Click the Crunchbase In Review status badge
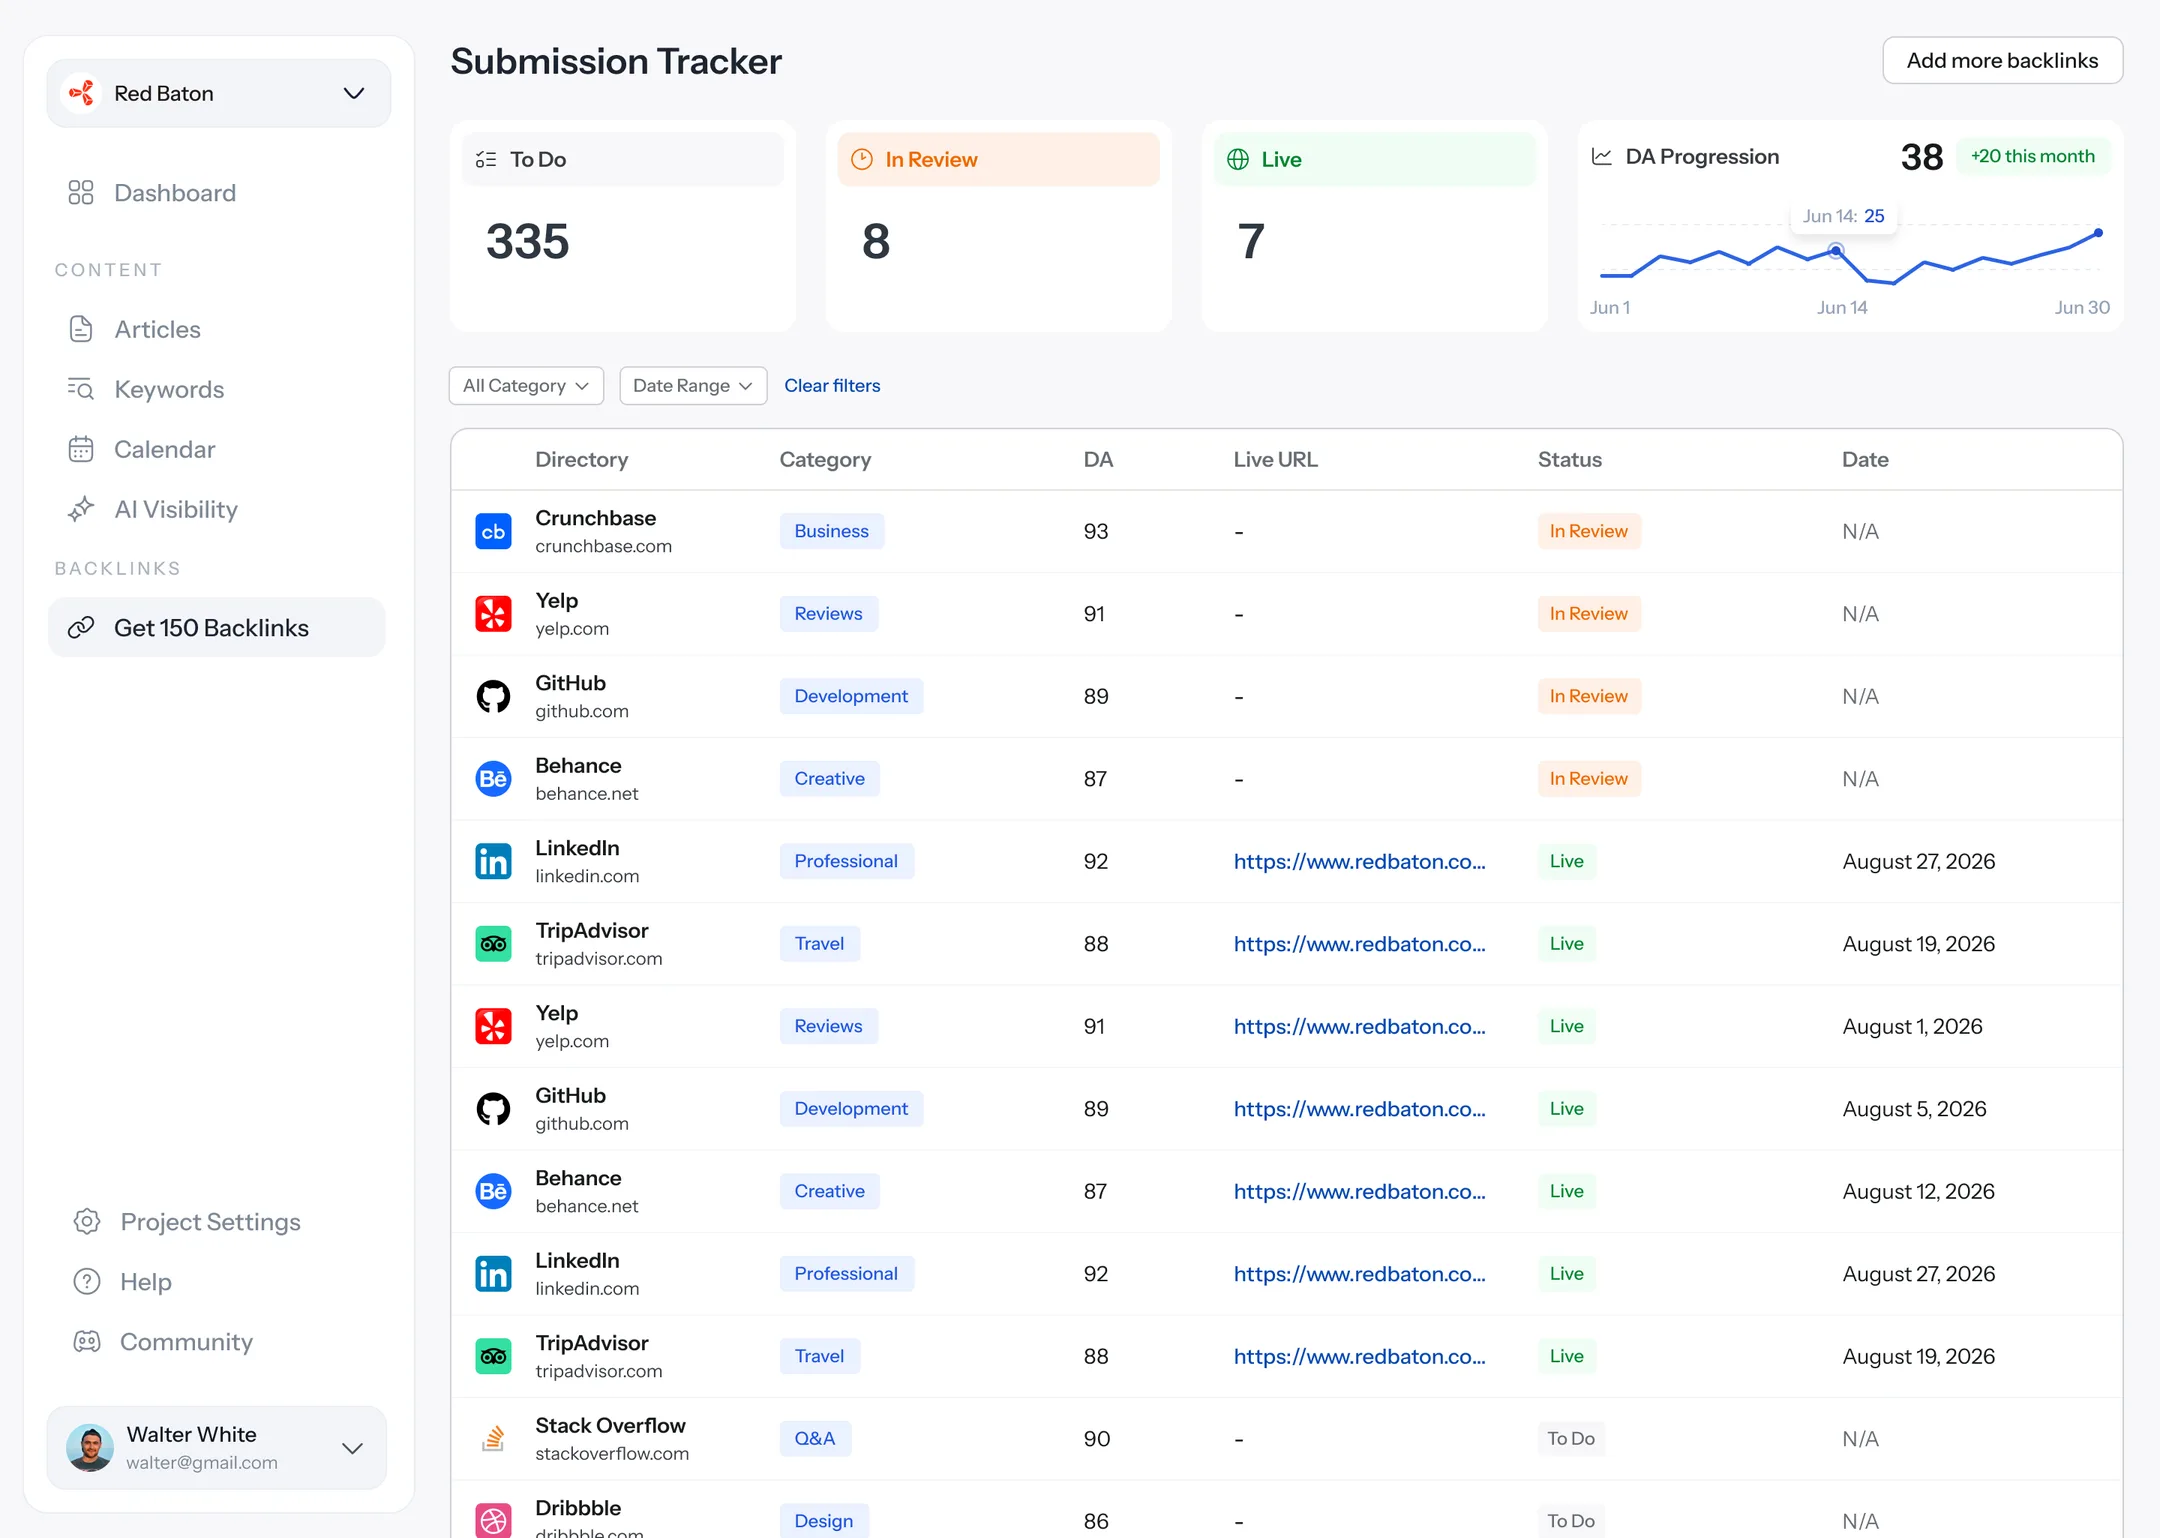This screenshot has width=2160, height=1538. [1588, 531]
